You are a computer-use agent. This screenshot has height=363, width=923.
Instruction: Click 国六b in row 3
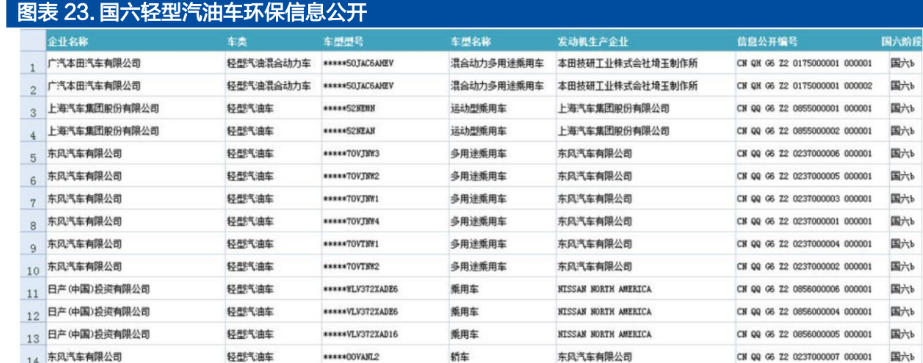point(902,109)
